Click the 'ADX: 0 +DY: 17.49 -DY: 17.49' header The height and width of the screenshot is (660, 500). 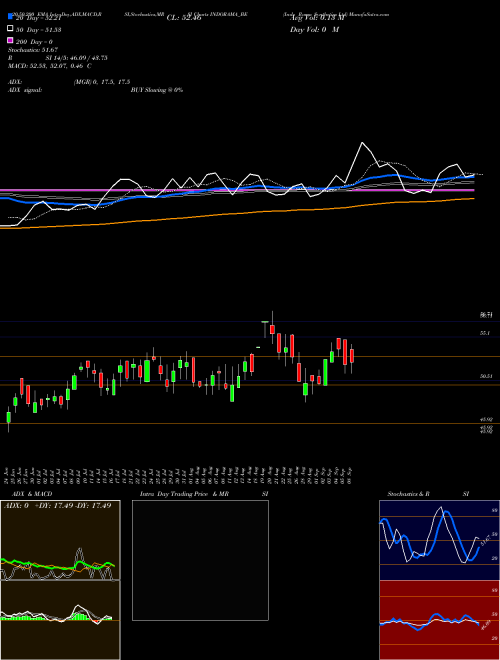(x=57, y=505)
